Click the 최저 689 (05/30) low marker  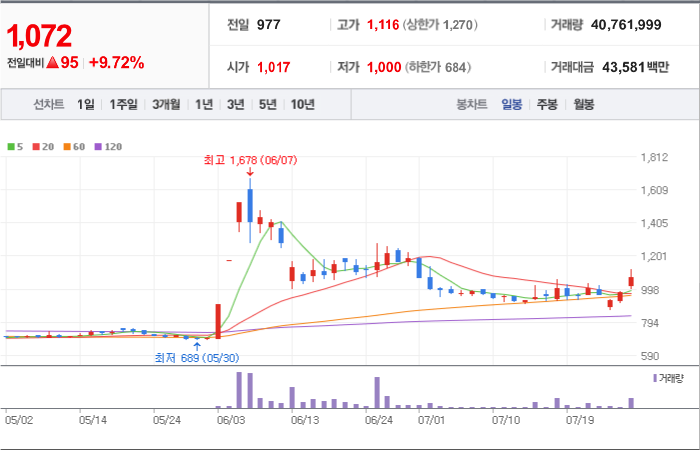tap(197, 358)
